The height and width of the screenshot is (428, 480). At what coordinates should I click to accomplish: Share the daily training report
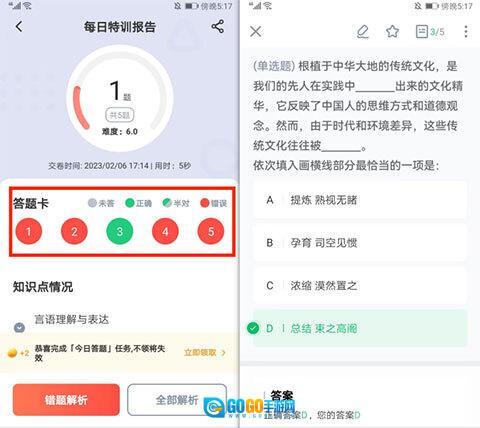(x=218, y=27)
